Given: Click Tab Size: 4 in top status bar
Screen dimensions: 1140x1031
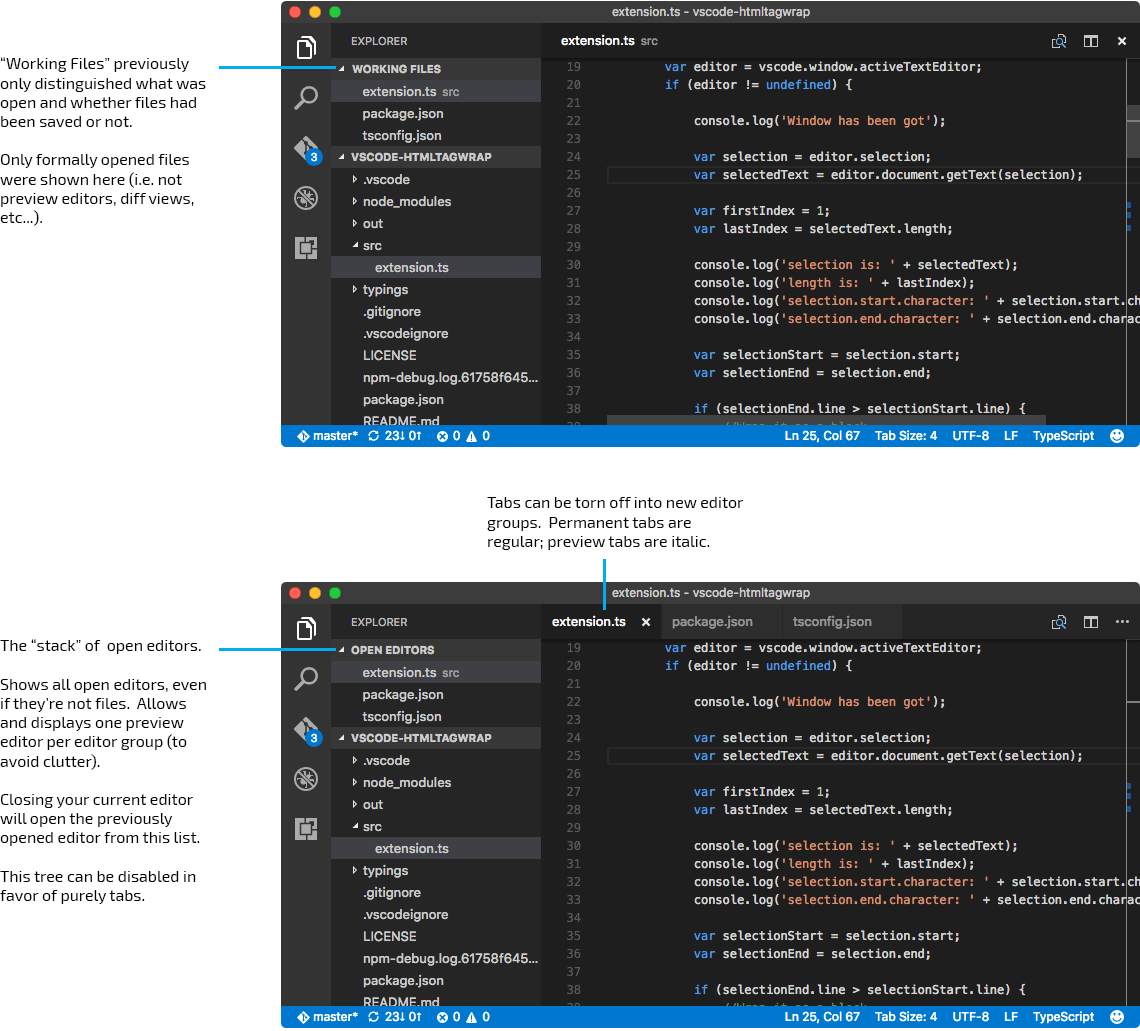Looking at the screenshot, I should (905, 436).
